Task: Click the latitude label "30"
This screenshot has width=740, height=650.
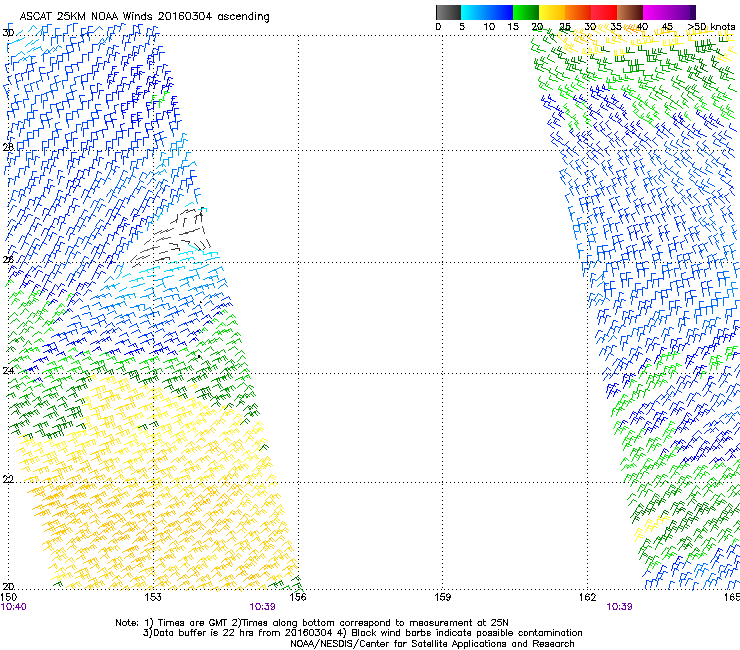Action: tap(8, 33)
